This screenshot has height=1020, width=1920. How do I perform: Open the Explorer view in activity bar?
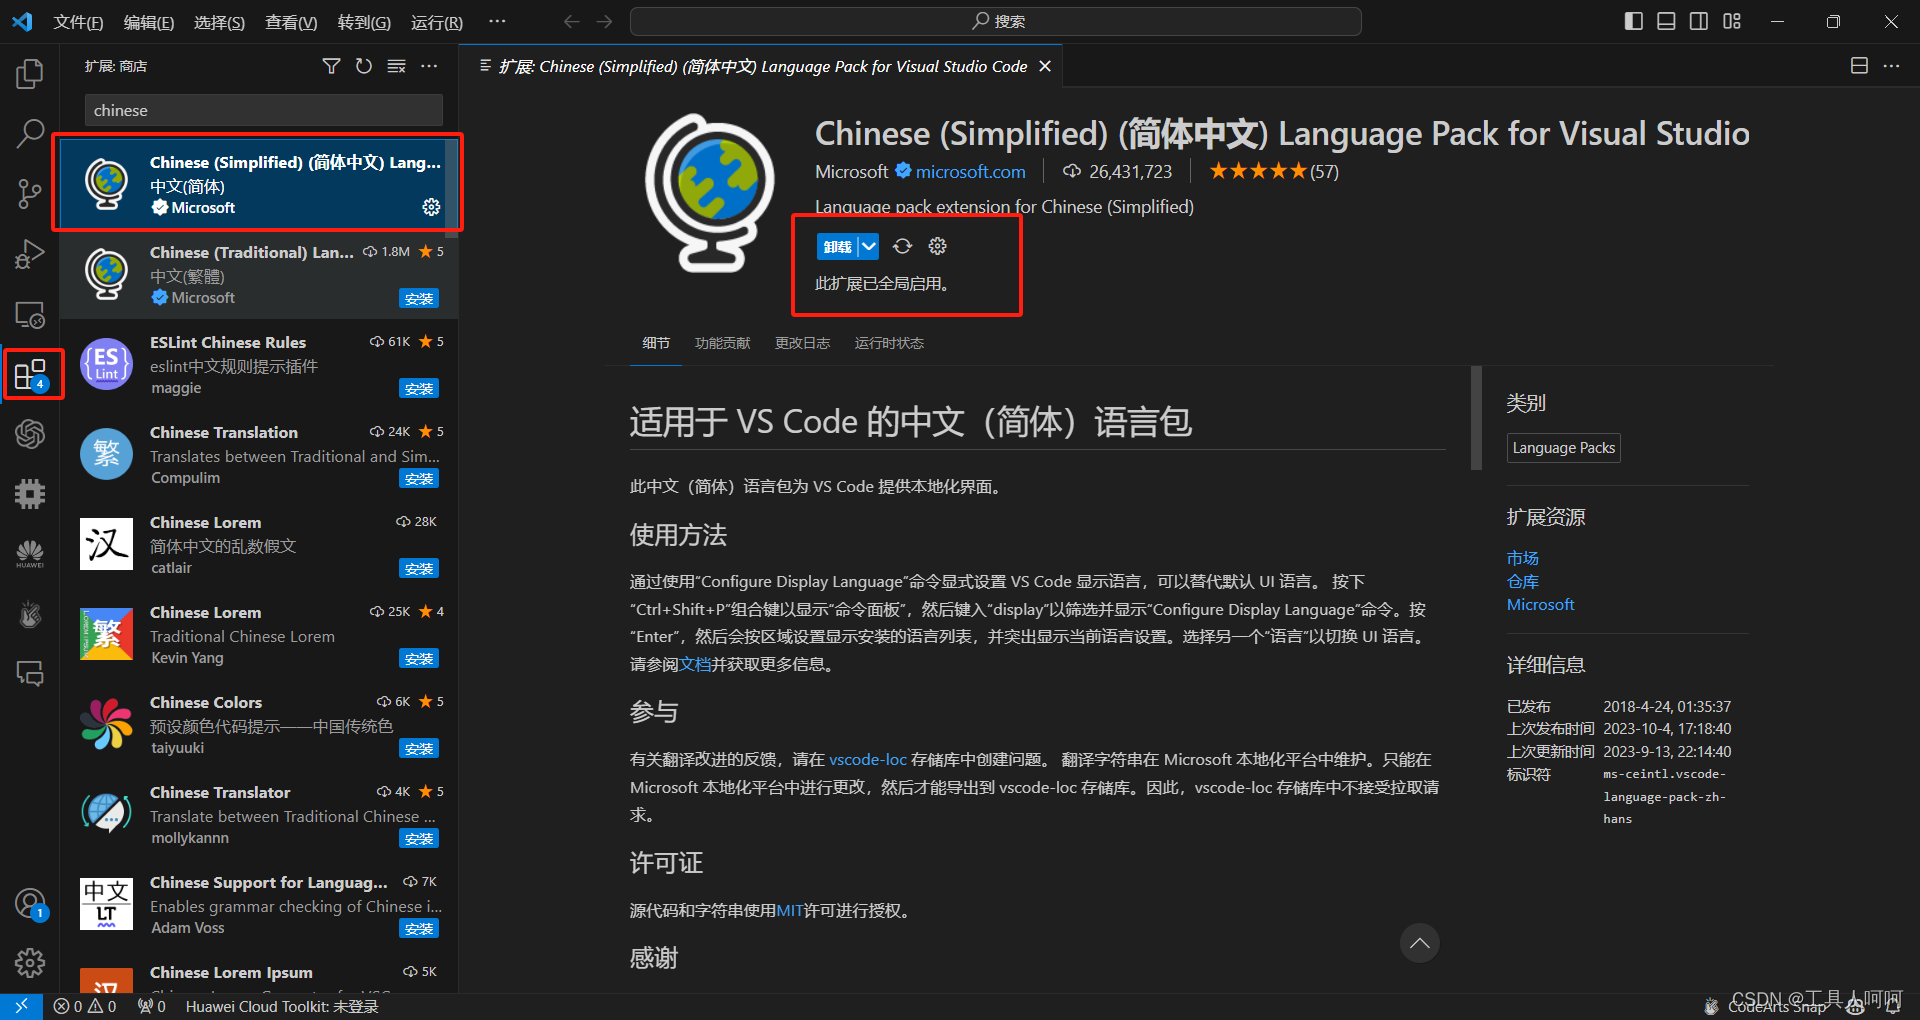30,73
